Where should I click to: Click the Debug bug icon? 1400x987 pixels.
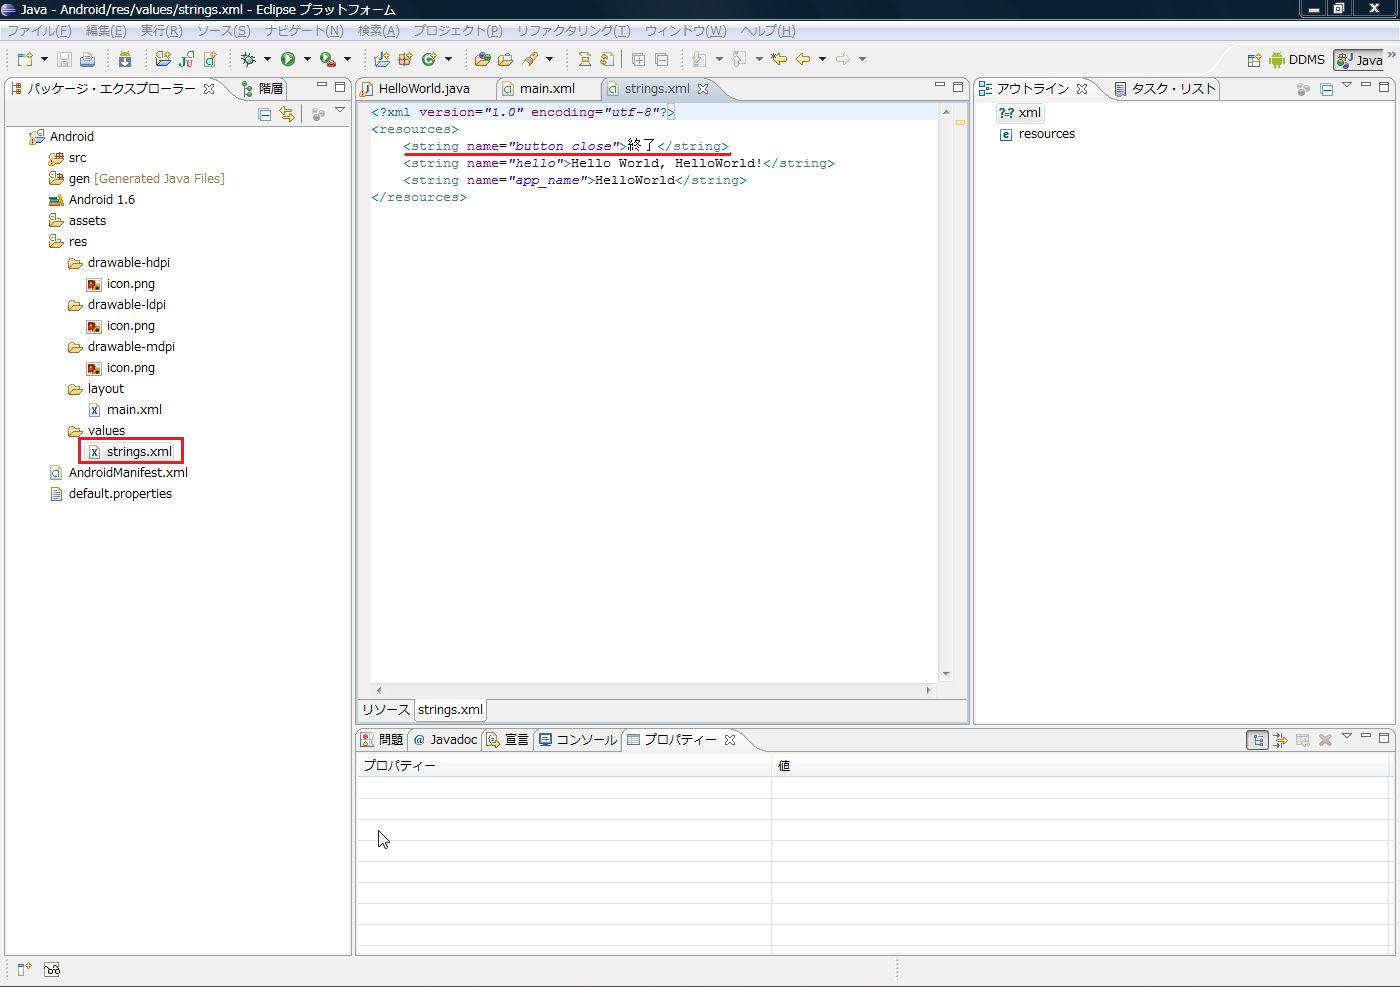point(248,59)
